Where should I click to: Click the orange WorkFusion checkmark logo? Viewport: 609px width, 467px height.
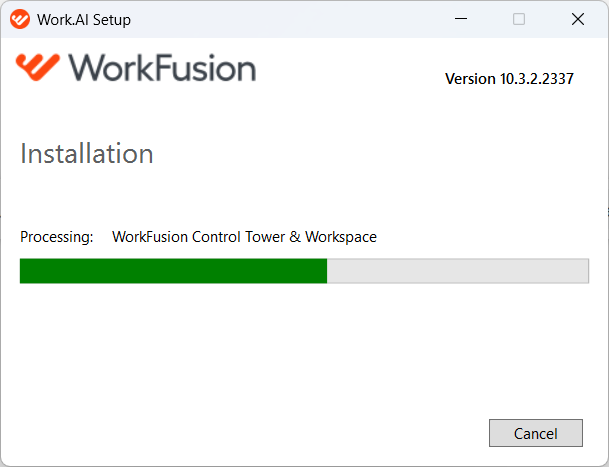coord(38,67)
